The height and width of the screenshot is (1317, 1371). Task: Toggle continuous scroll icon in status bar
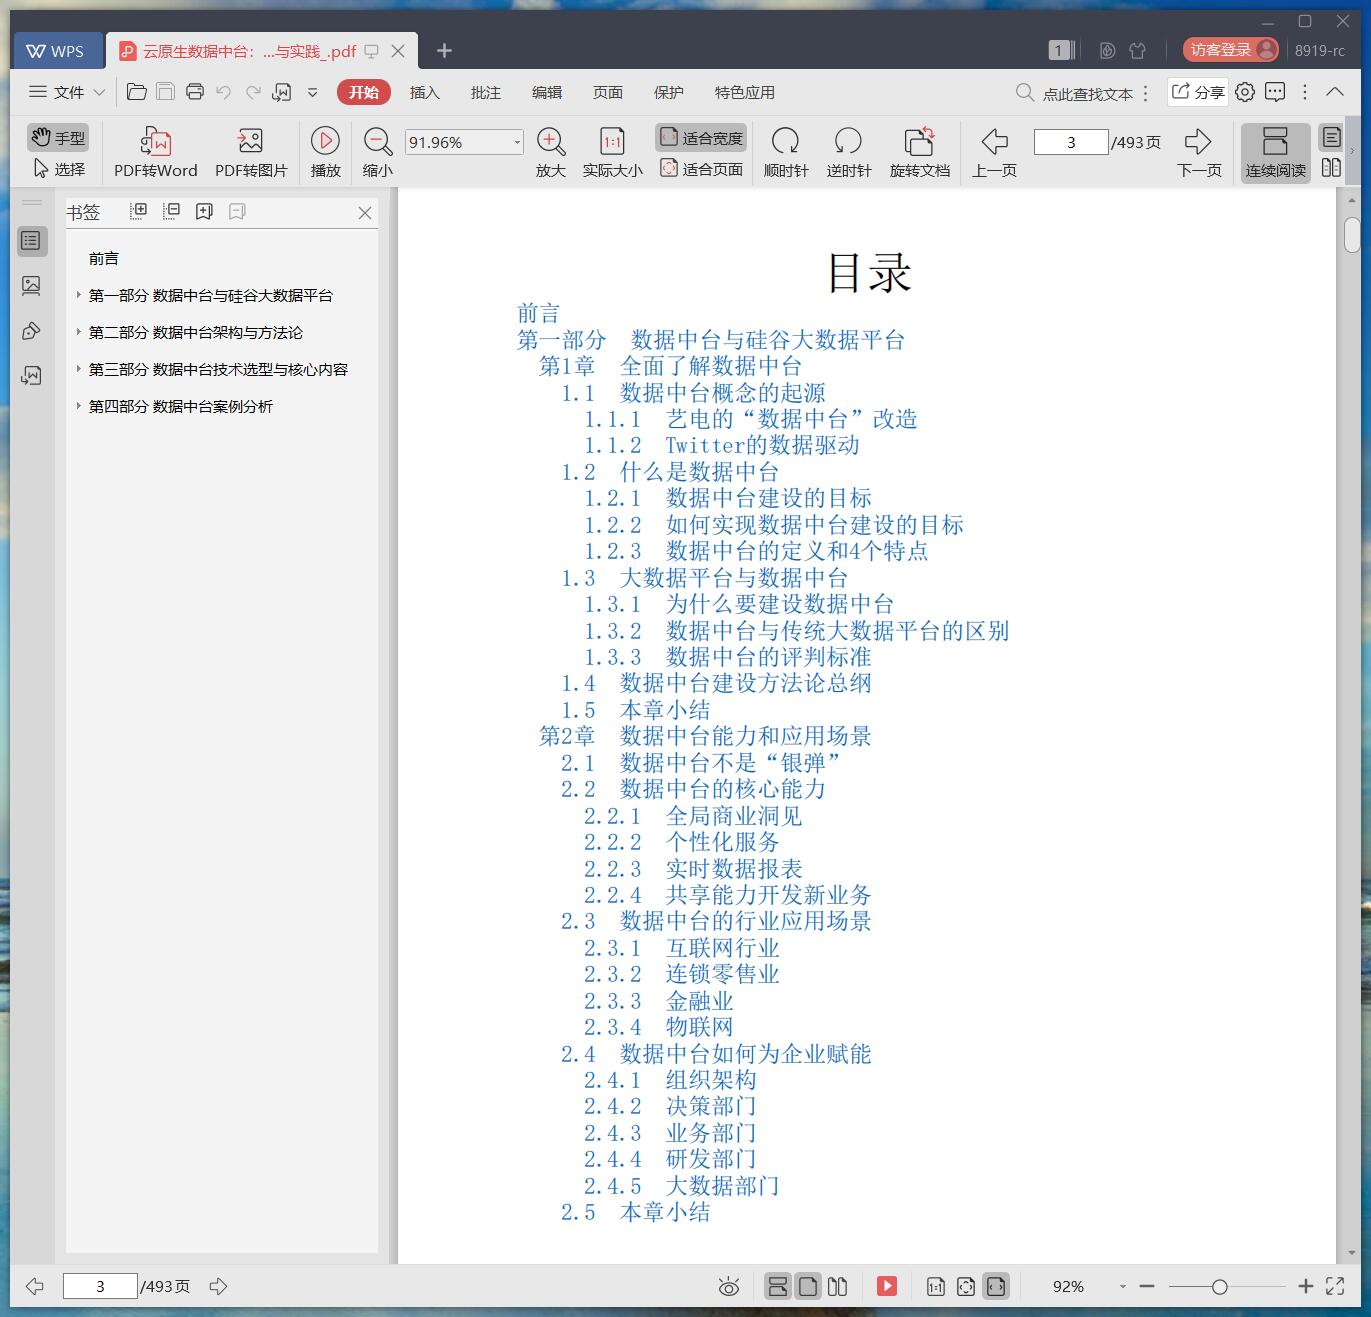[x=778, y=1286]
